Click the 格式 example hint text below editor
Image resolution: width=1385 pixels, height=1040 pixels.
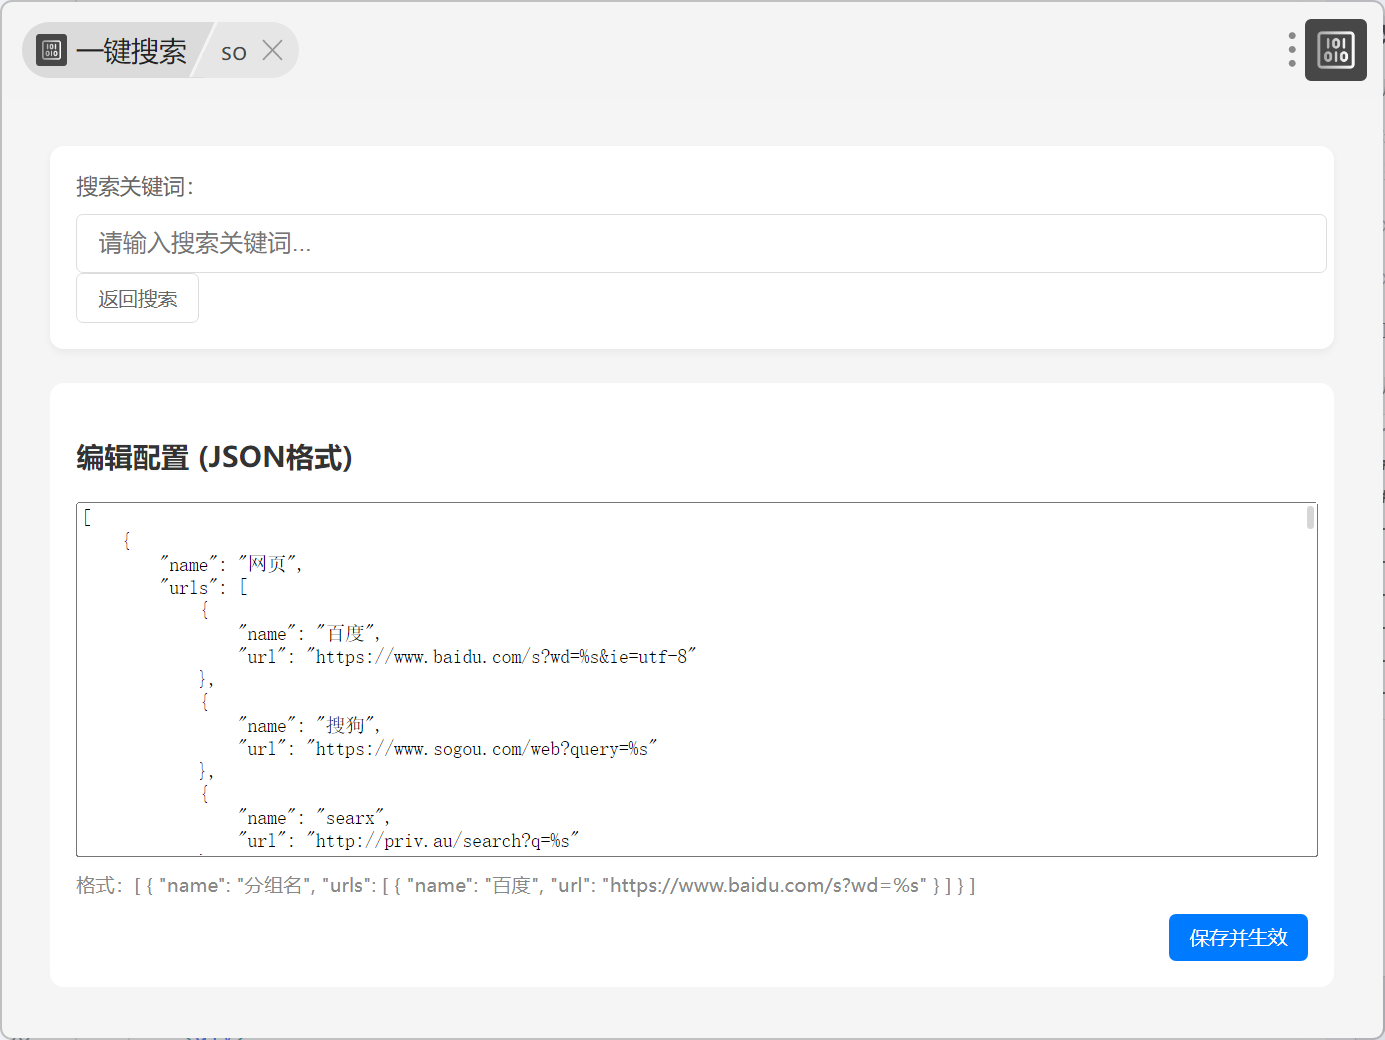pyautogui.click(x=525, y=885)
